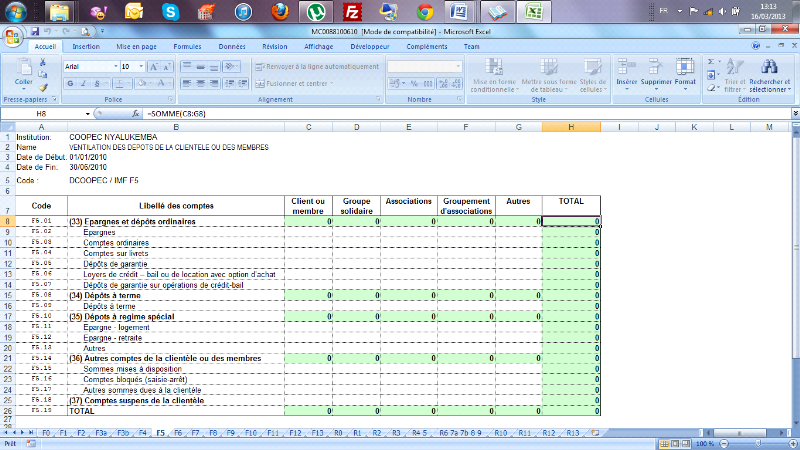Click the Office button
This screenshot has height=450, width=800.
[x=12, y=36]
